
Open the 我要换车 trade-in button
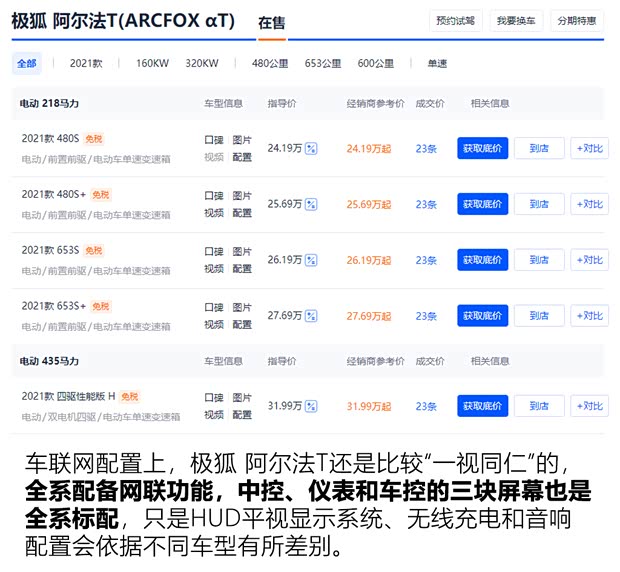[516, 21]
